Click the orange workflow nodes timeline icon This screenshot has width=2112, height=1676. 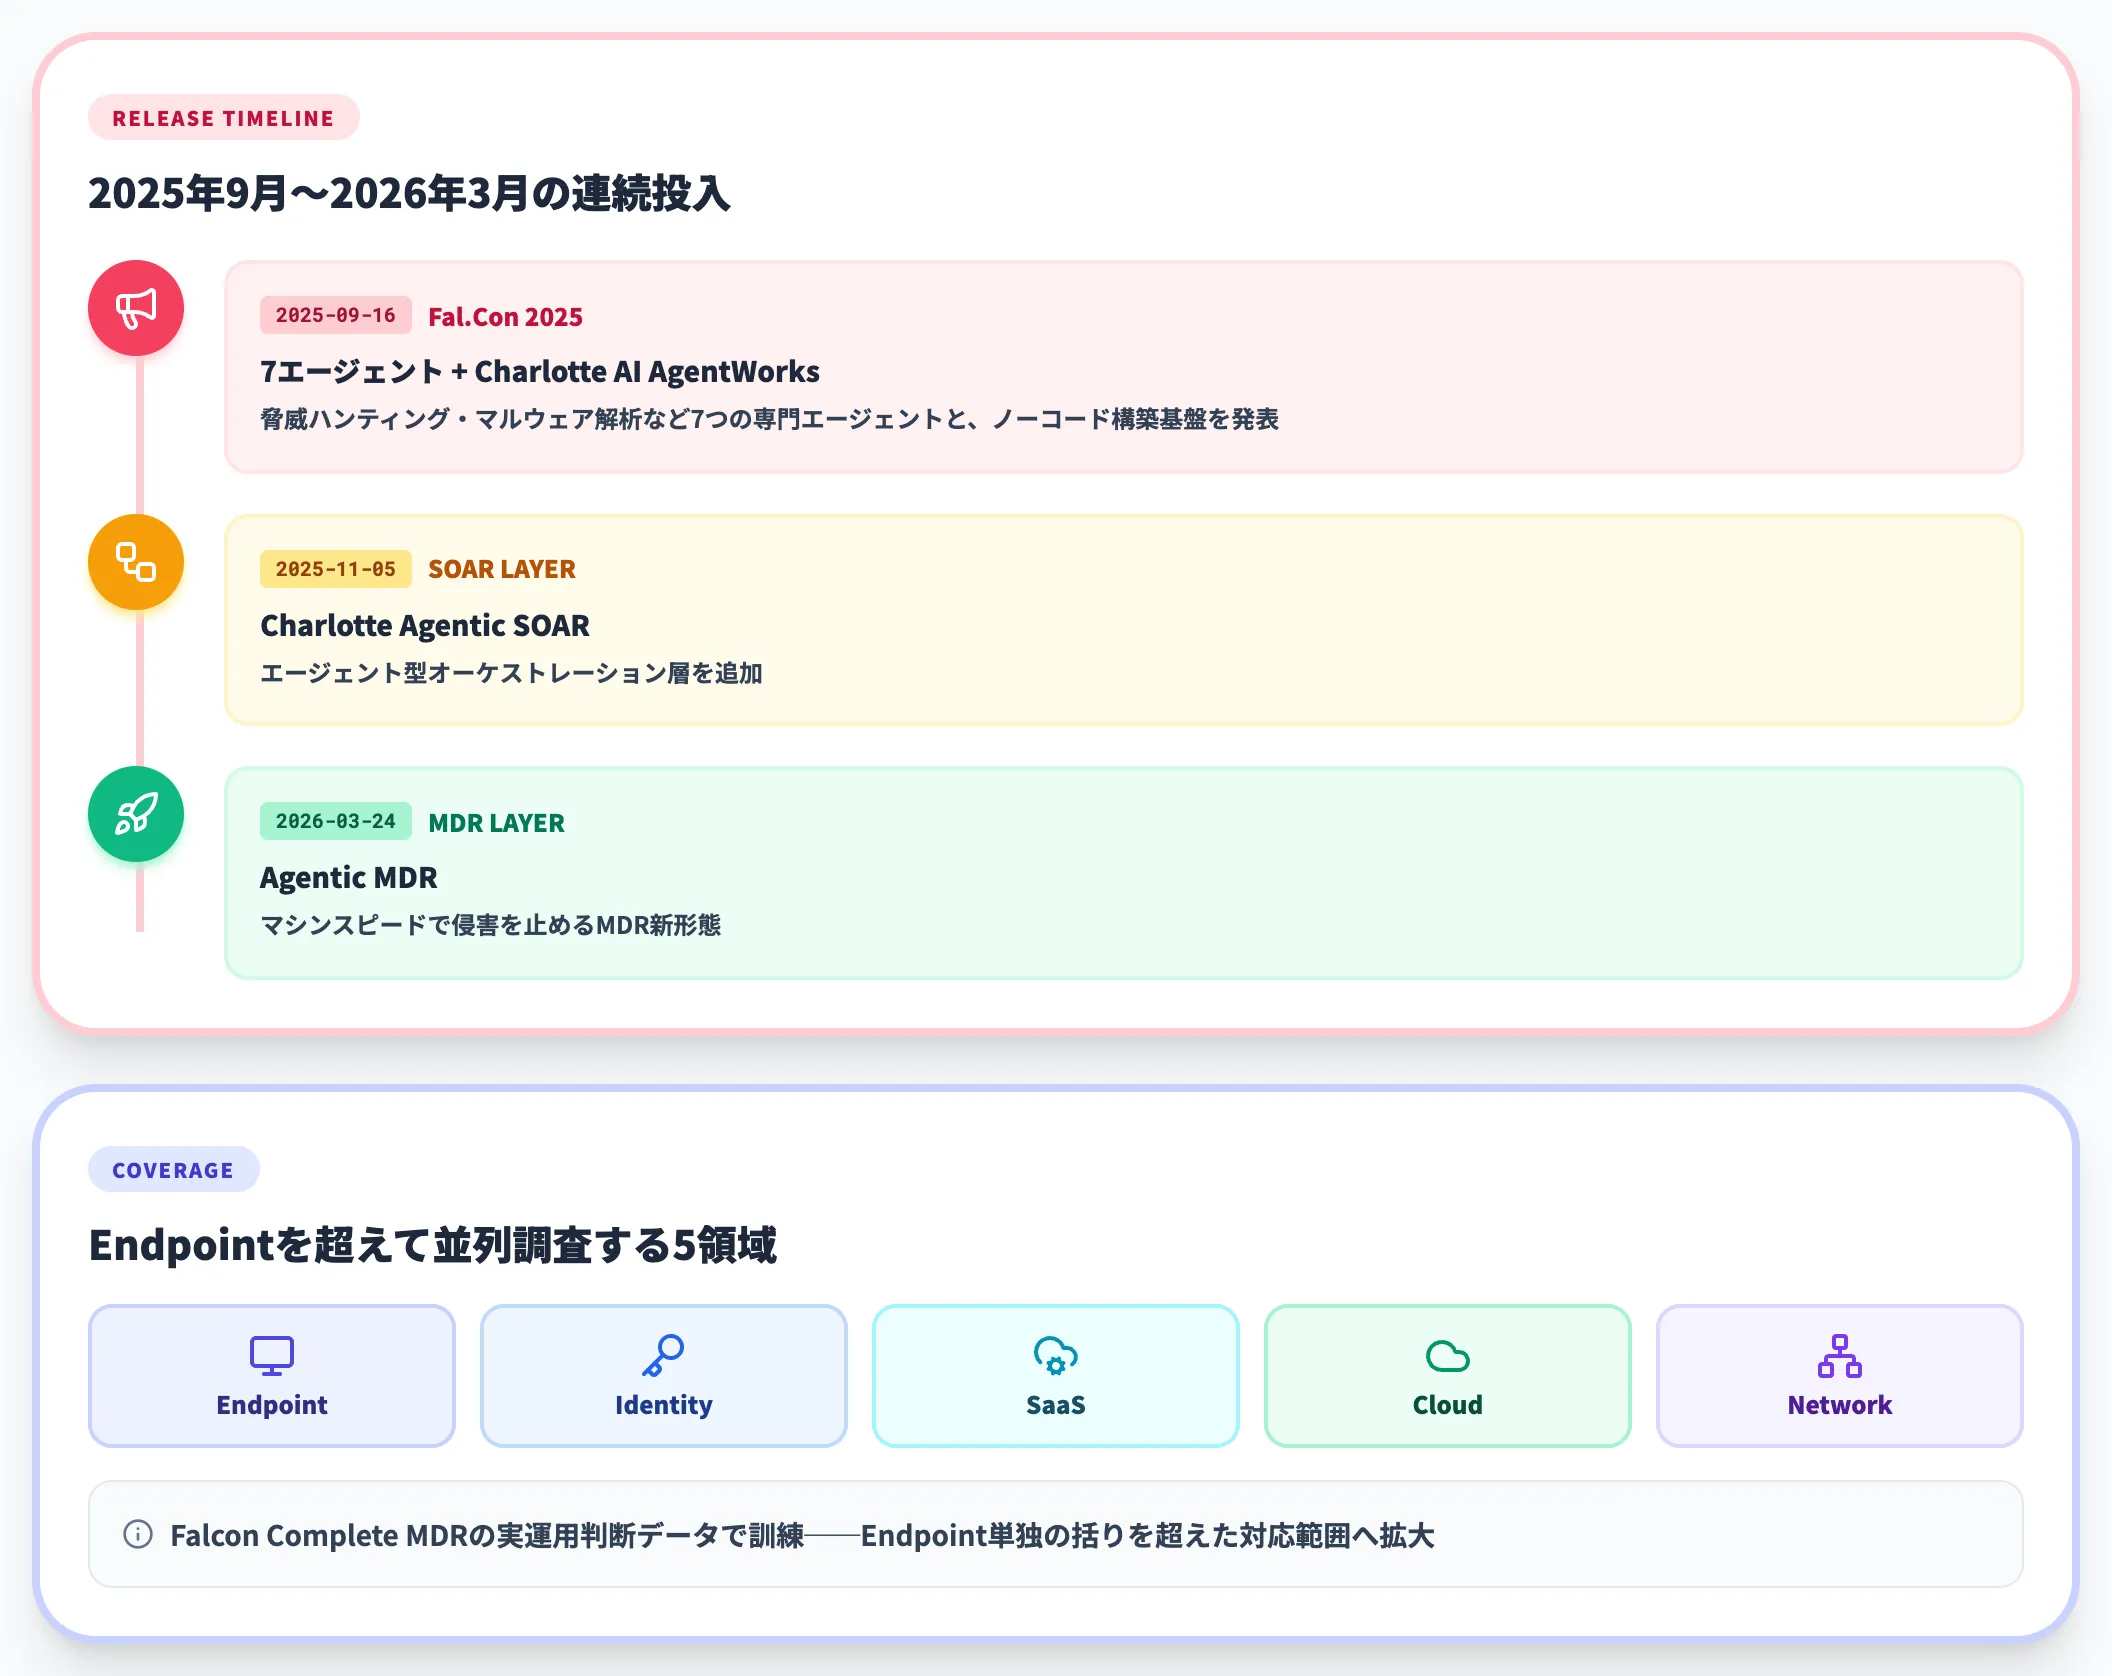point(136,562)
